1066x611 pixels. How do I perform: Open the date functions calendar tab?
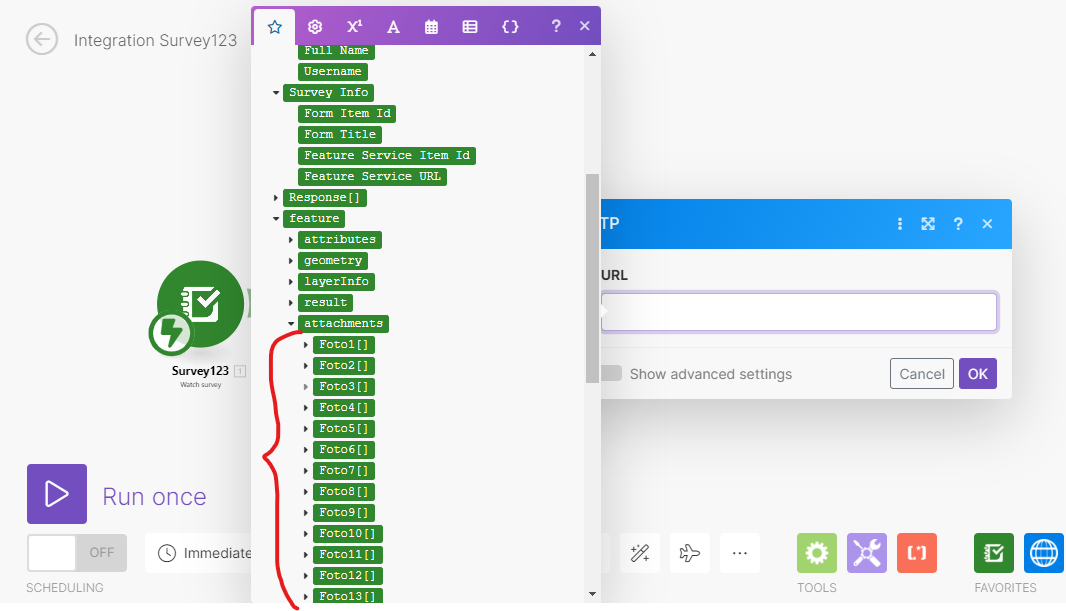coord(431,27)
